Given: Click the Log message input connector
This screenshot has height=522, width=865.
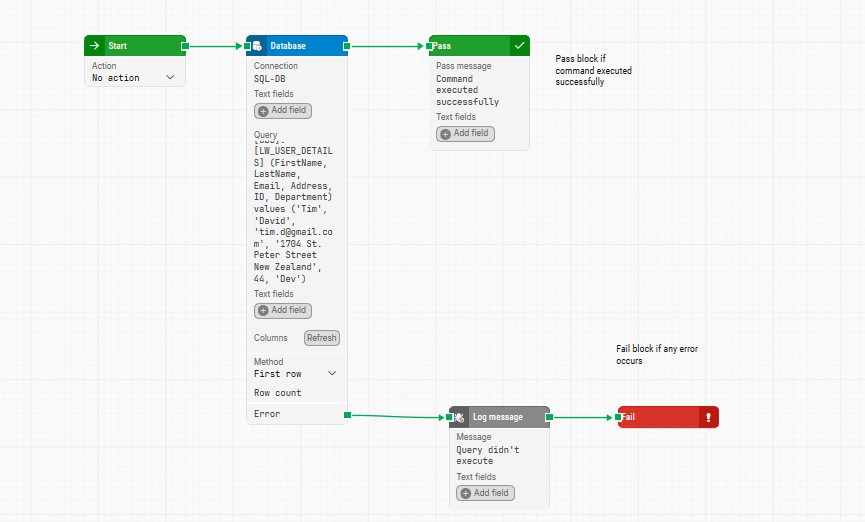Looking at the screenshot, I should coord(449,417).
